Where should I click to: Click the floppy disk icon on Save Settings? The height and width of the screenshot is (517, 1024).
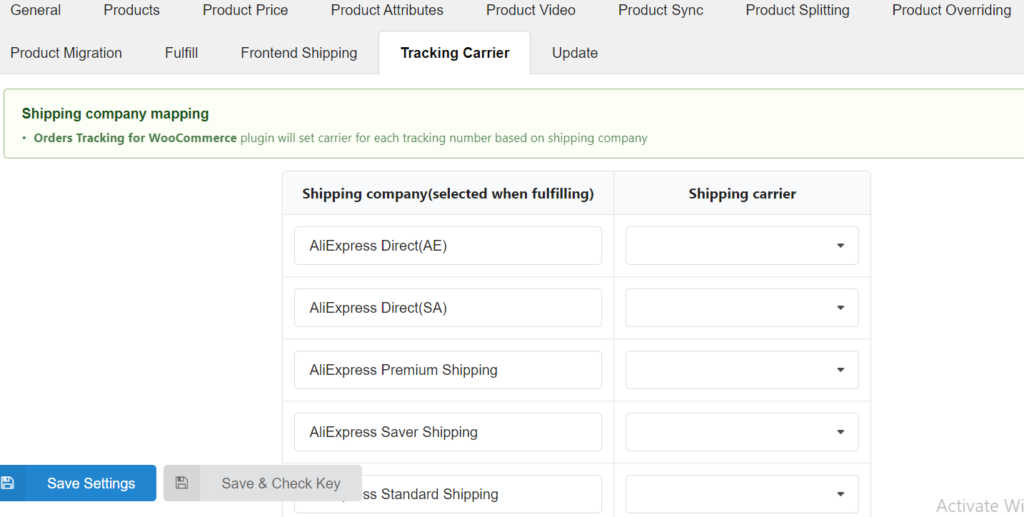(8, 483)
